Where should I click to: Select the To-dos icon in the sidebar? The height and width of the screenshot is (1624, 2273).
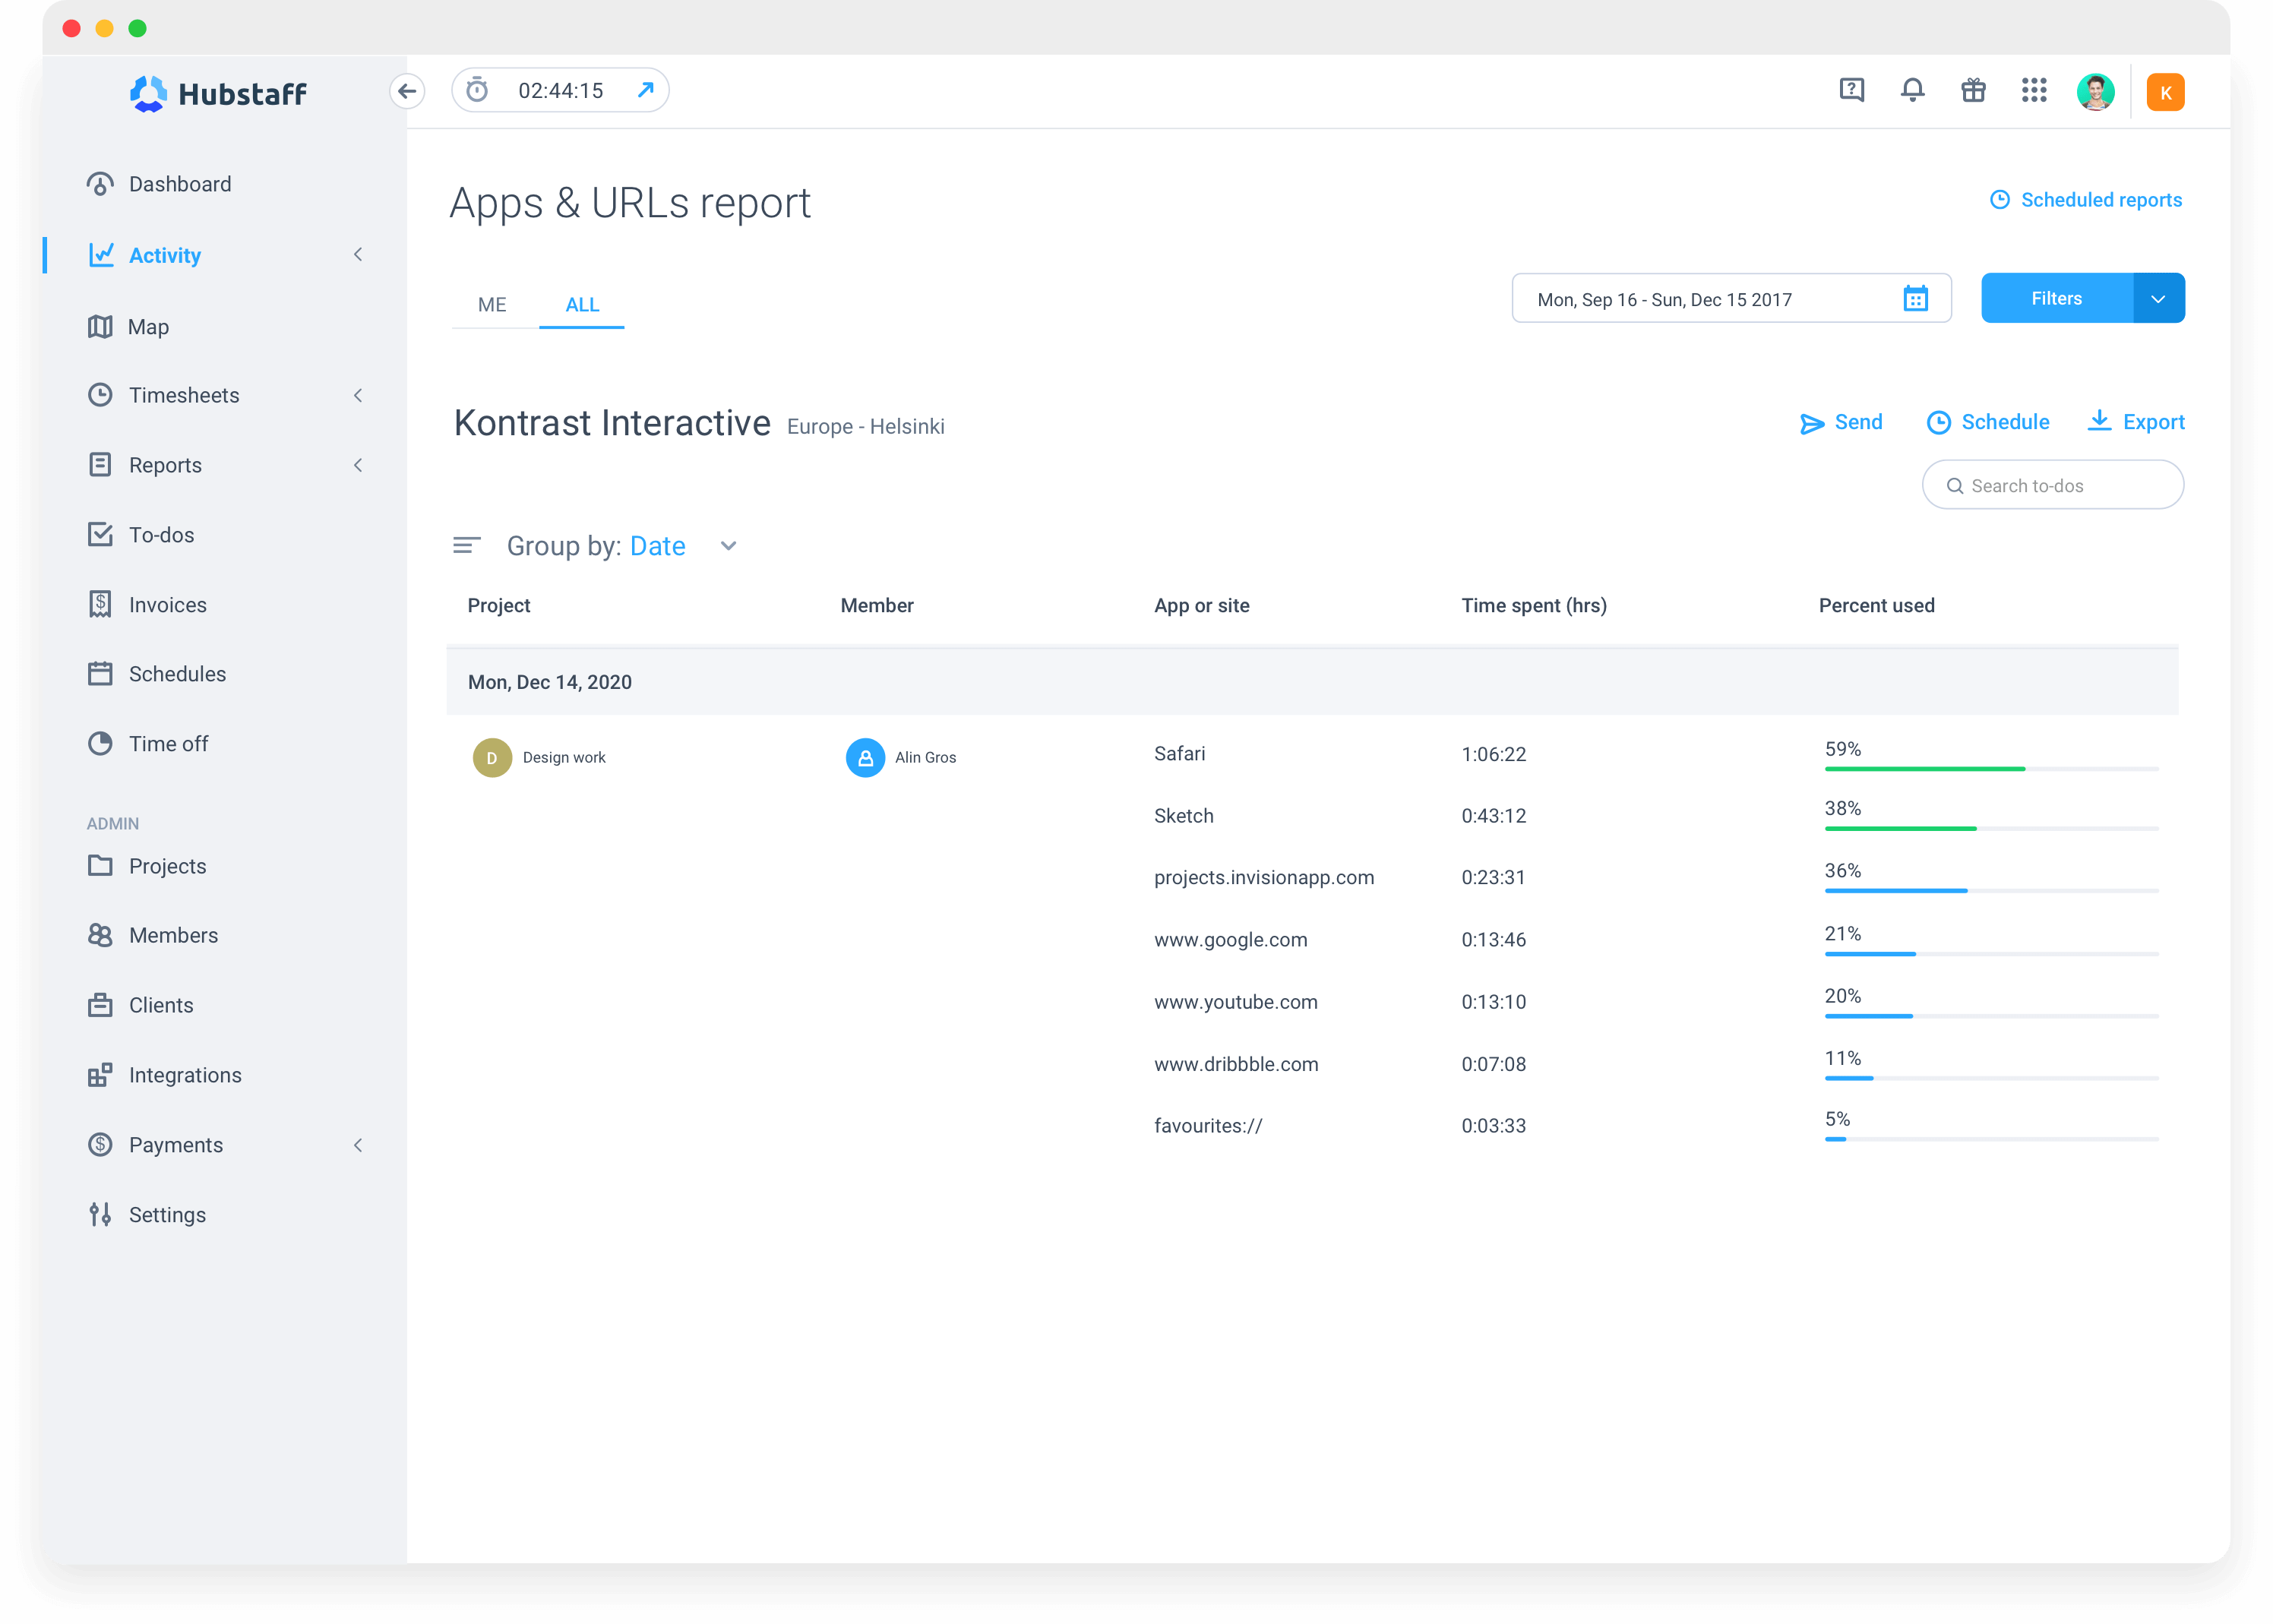click(x=100, y=534)
